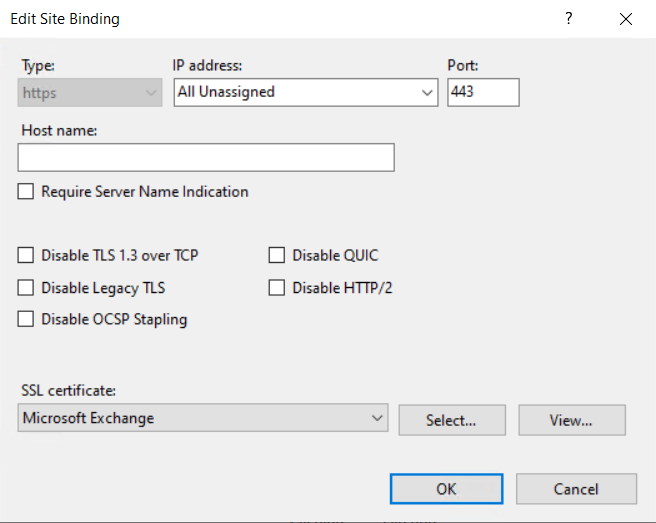Click the Select... certificate button
This screenshot has width=656, height=523.
coord(452,420)
